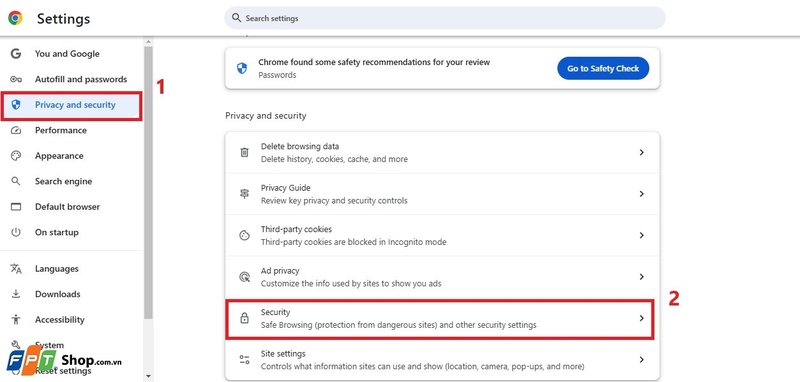Click the sidebar scroll up arrow
Image resolution: width=800 pixels, height=382 pixels.
(148, 42)
